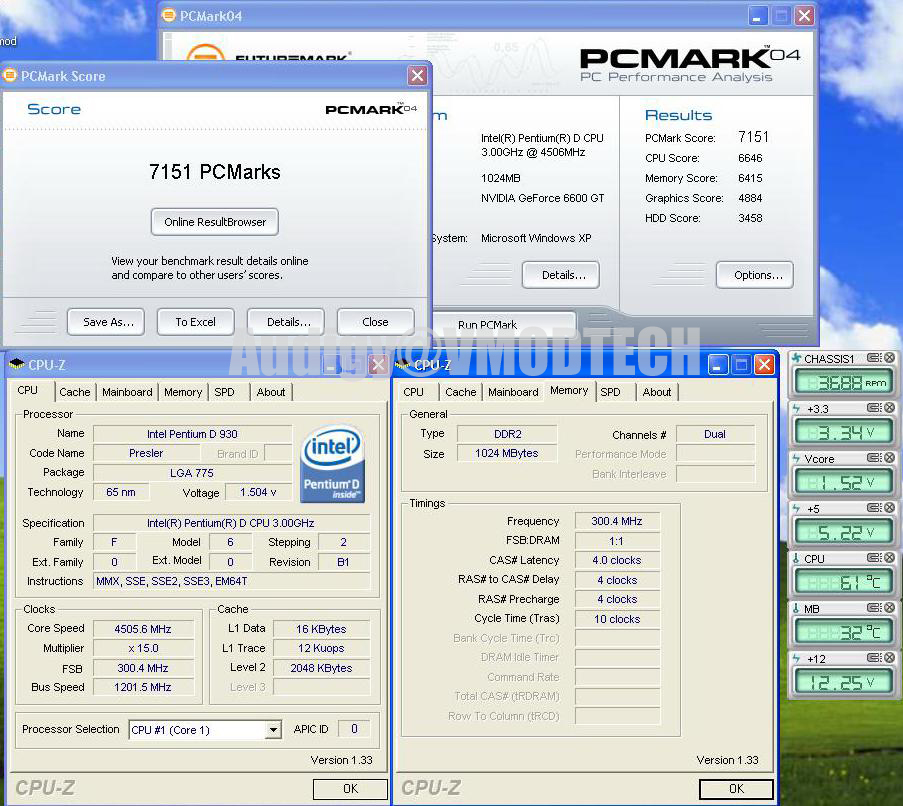Click the Multiplier value 'x 15.0'
This screenshot has height=806, width=903.
(x=143, y=648)
